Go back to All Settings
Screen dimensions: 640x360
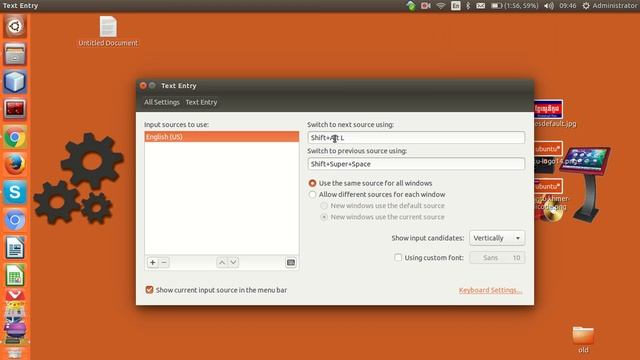click(162, 102)
